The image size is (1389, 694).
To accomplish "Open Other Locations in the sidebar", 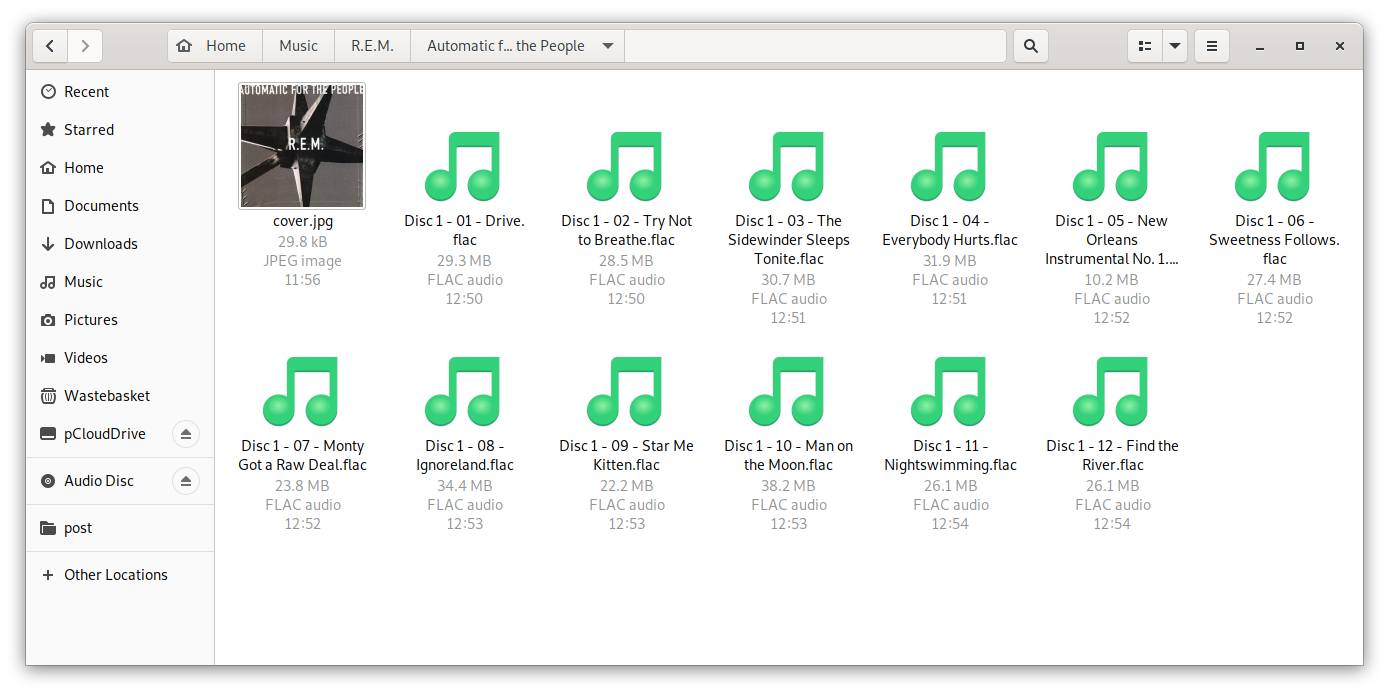I will pos(115,575).
